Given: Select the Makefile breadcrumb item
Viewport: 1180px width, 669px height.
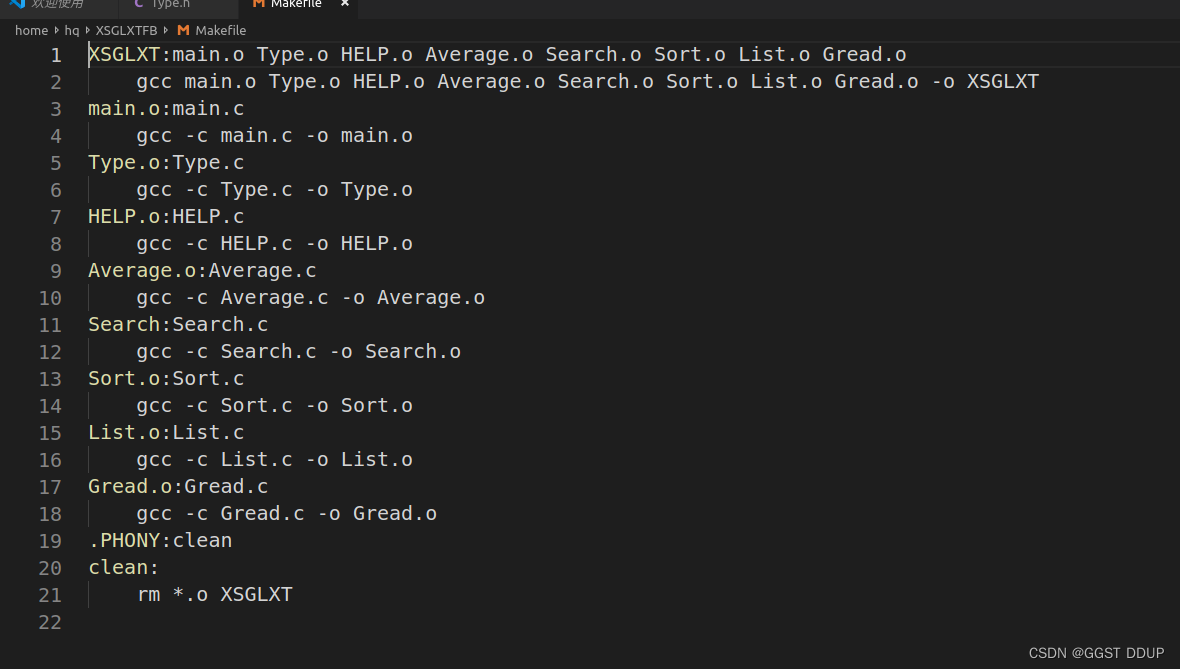Looking at the screenshot, I should [x=220, y=30].
